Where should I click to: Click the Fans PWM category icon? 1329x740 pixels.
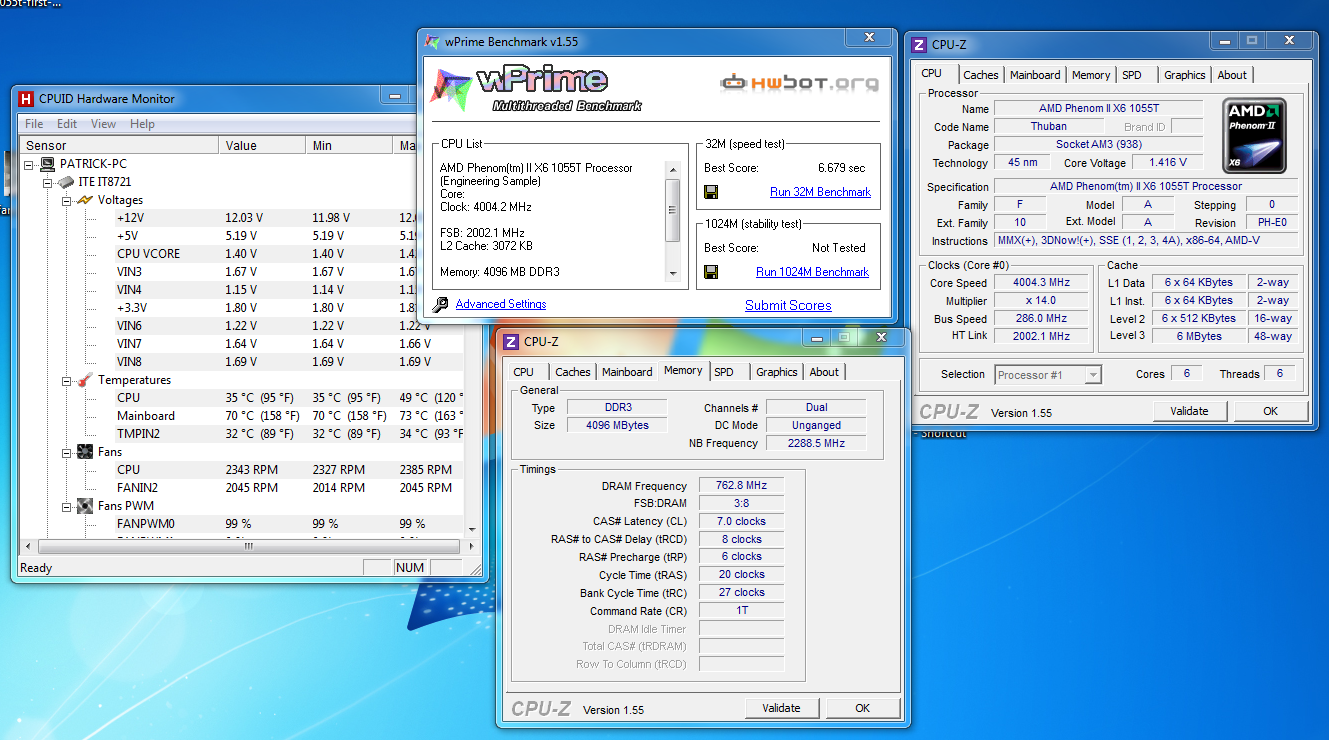[x=85, y=506]
